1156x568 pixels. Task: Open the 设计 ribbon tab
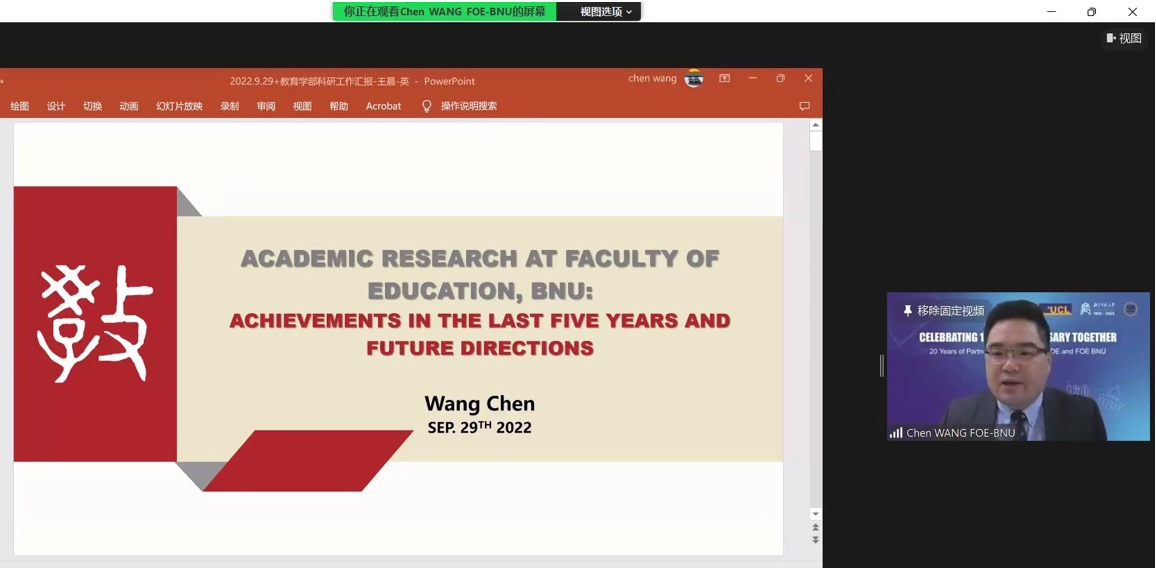tap(56, 106)
